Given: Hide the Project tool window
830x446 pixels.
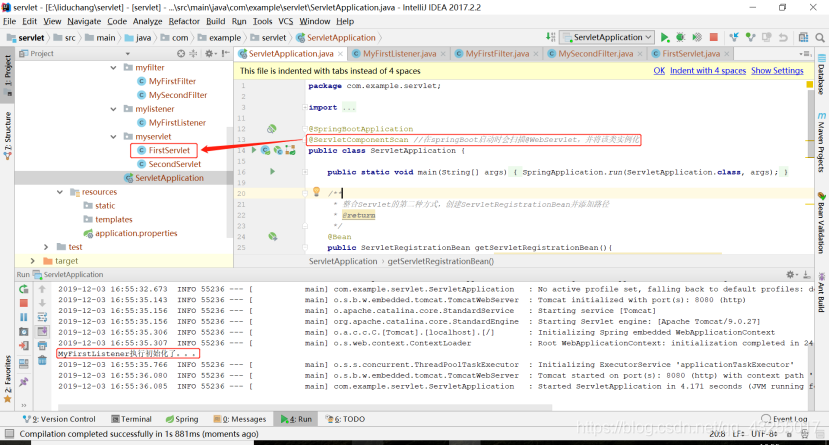Looking at the screenshot, I should point(225,53).
